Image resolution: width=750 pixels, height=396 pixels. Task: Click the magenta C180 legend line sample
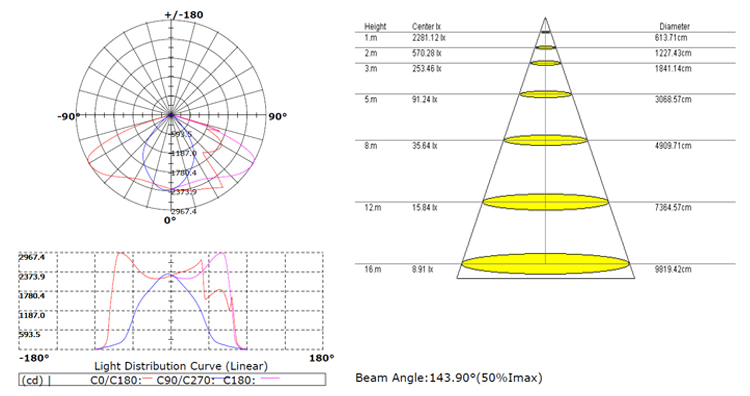pyautogui.click(x=269, y=377)
